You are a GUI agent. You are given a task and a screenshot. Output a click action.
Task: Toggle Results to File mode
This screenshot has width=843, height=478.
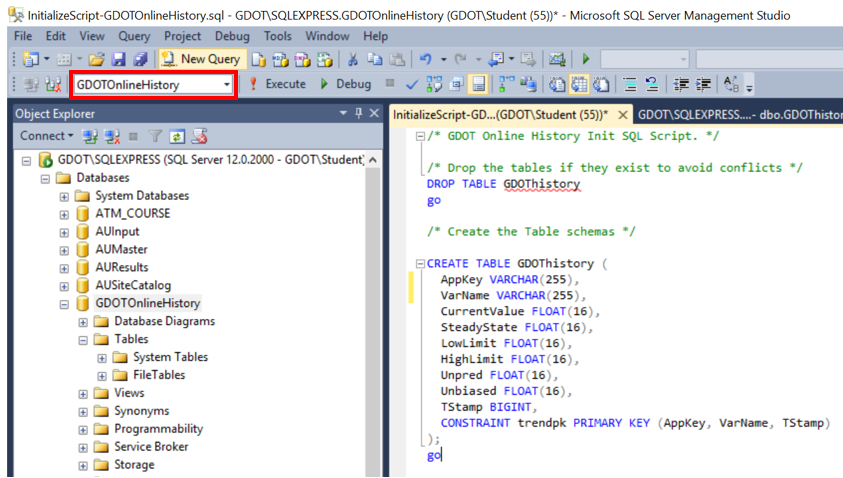[x=601, y=84]
